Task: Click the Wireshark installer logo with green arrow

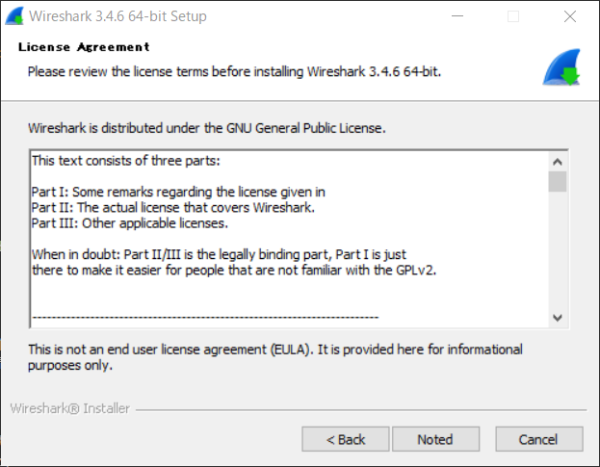Action: pyautogui.click(x=562, y=67)
